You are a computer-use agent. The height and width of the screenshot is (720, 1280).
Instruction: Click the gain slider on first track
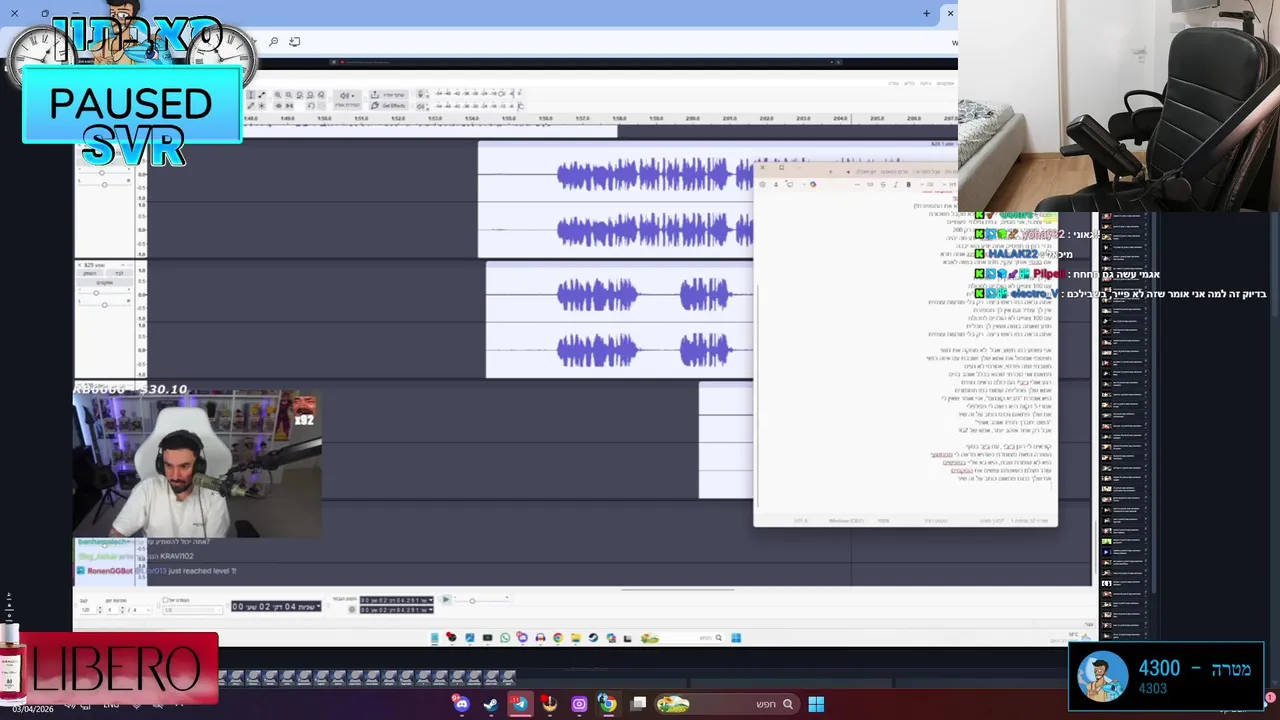[102, 172]
